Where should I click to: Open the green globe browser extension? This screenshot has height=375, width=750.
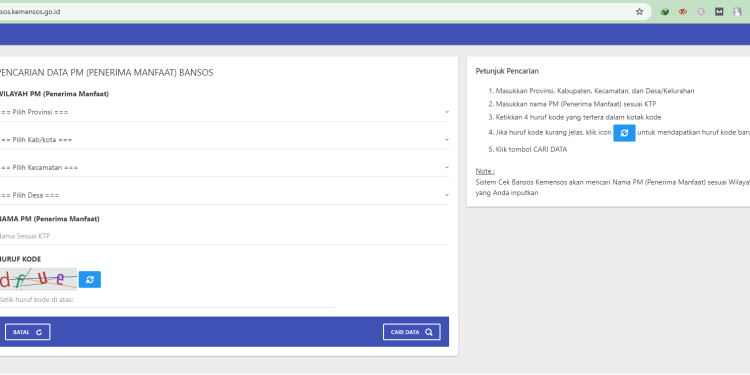coord(665,12)
